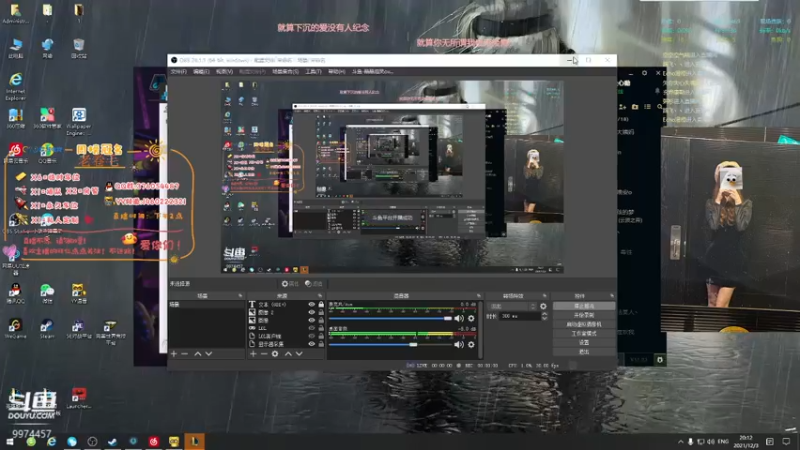This screenshot has width=800, height=450.
Task: Open source properties via the sources toolbar gear
Action: coord(275,354)
